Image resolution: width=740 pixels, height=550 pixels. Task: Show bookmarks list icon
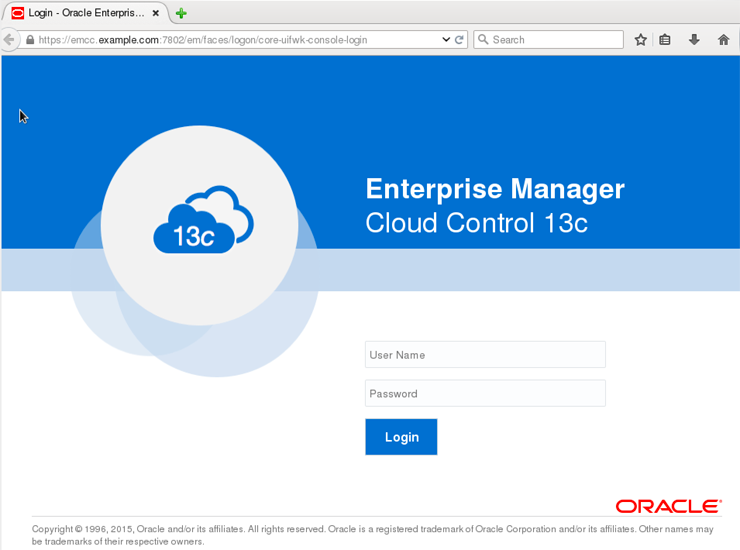tap(664, 40)
